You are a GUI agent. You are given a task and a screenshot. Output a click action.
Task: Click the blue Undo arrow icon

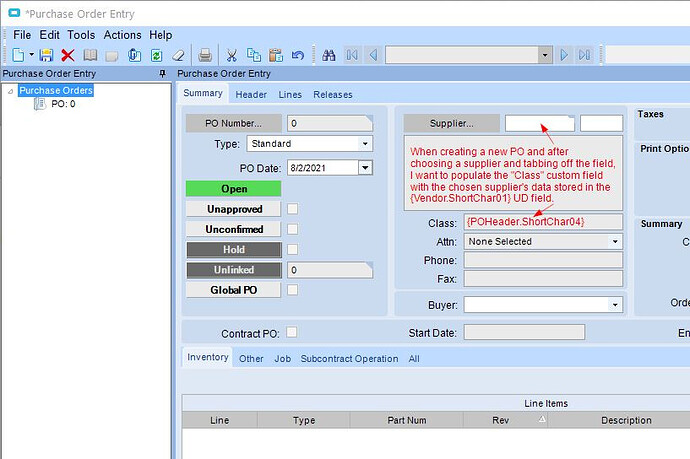[x=298, y=55]
